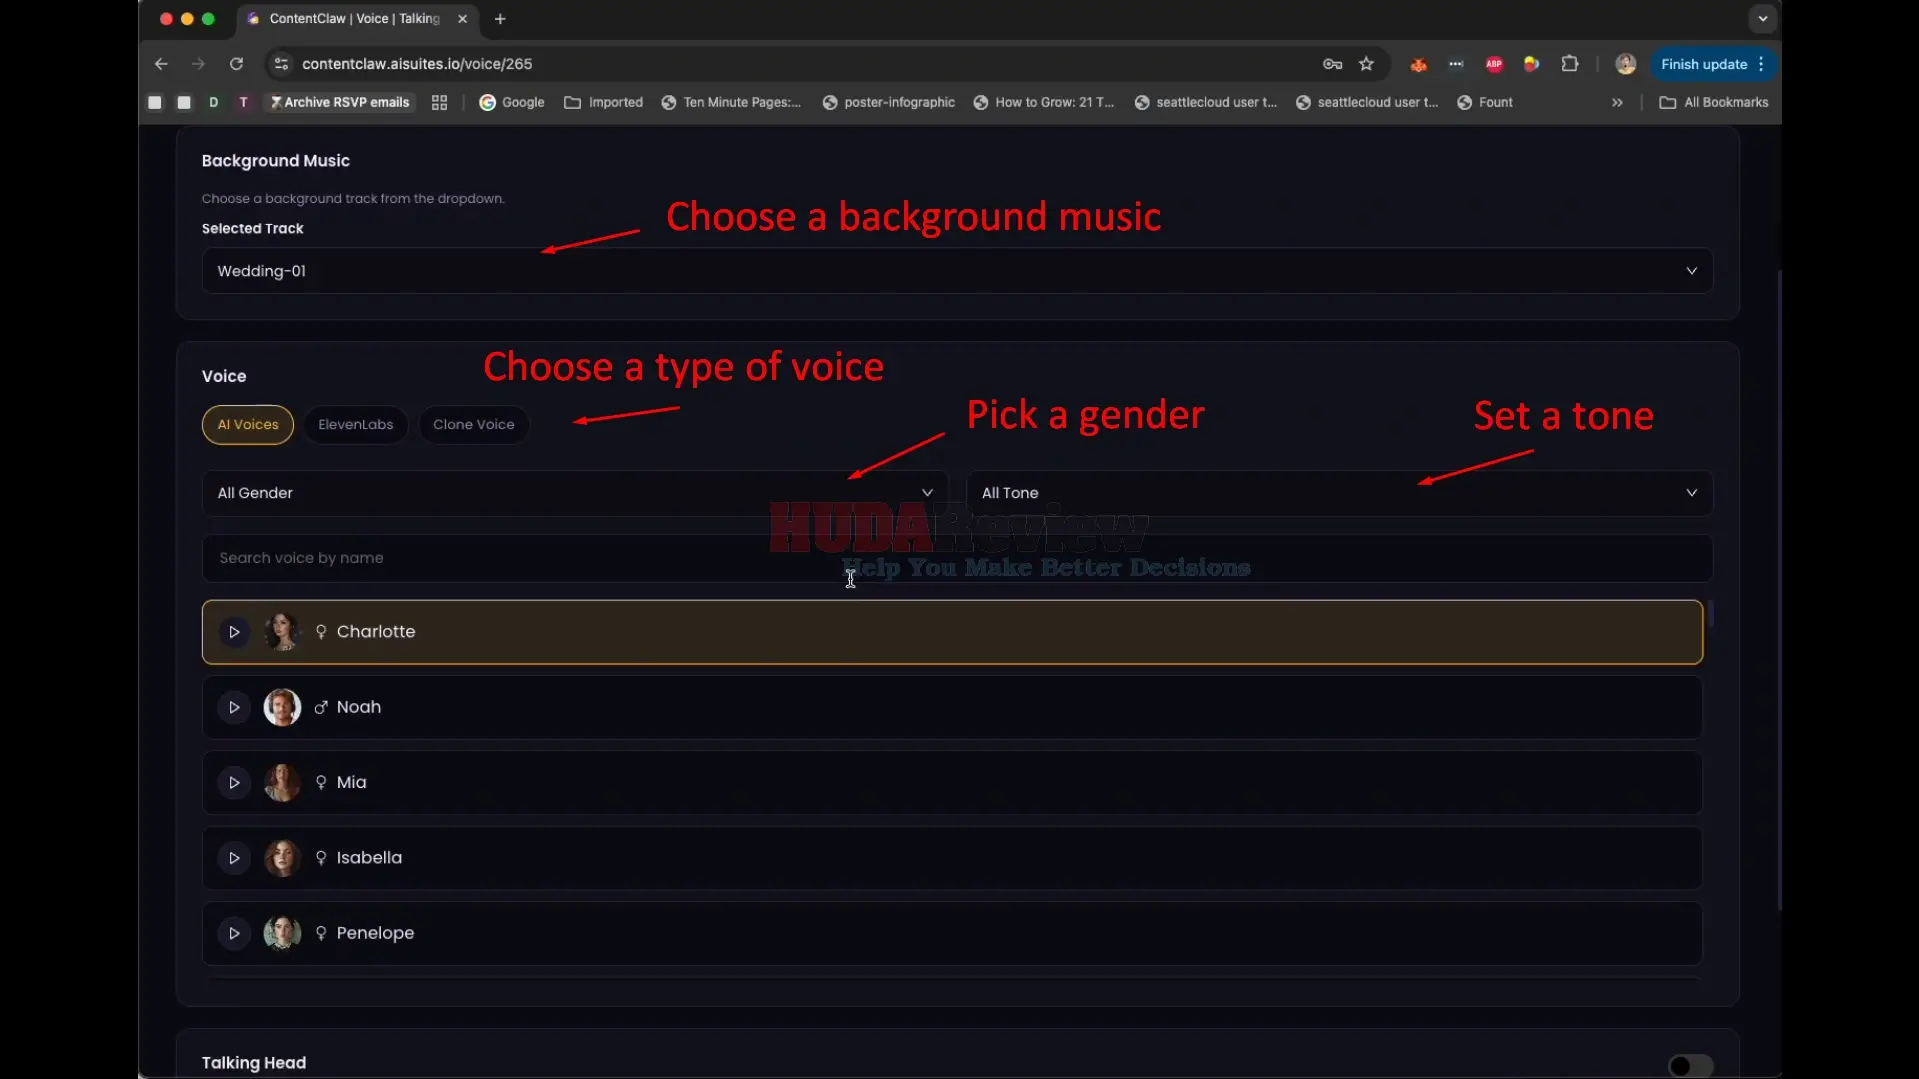Image resolution: width=1919 pixels, height=1079 pixels.
Task: Bookmark this page with the star
Action: click(x=1366, y=64)
